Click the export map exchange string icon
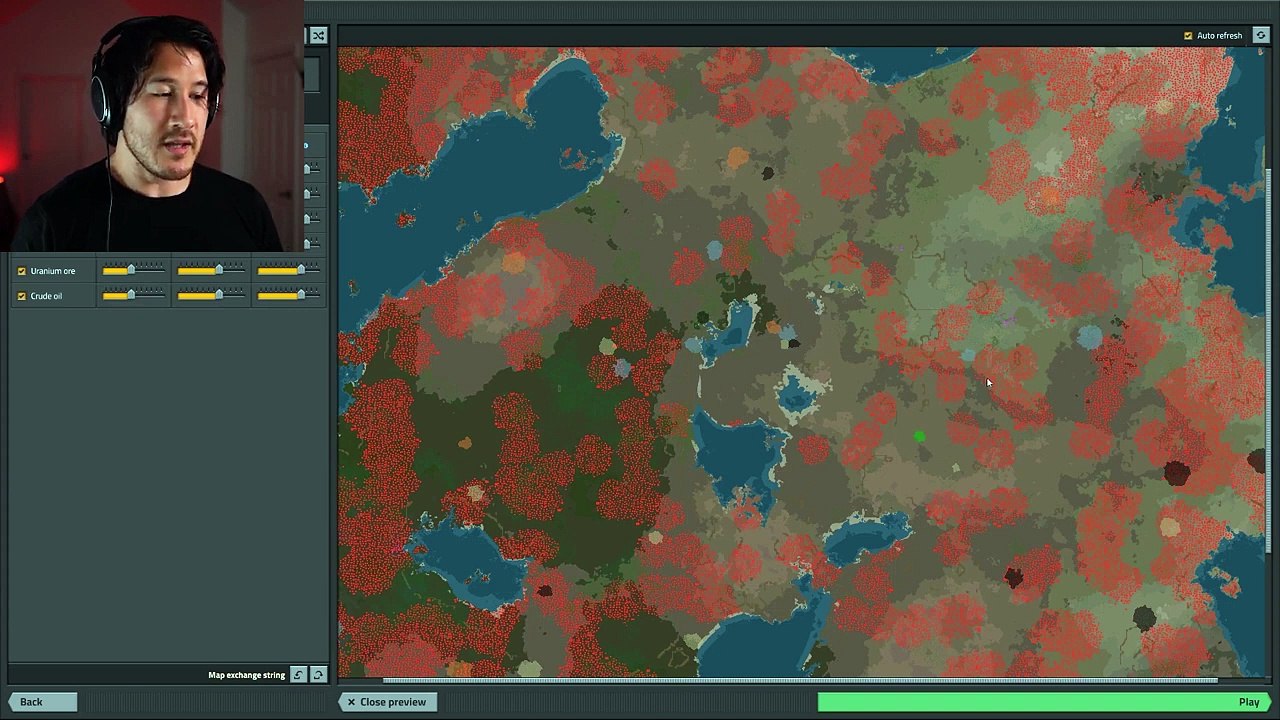The height and width of the screenshot is (720, 1280). (318, 675)
